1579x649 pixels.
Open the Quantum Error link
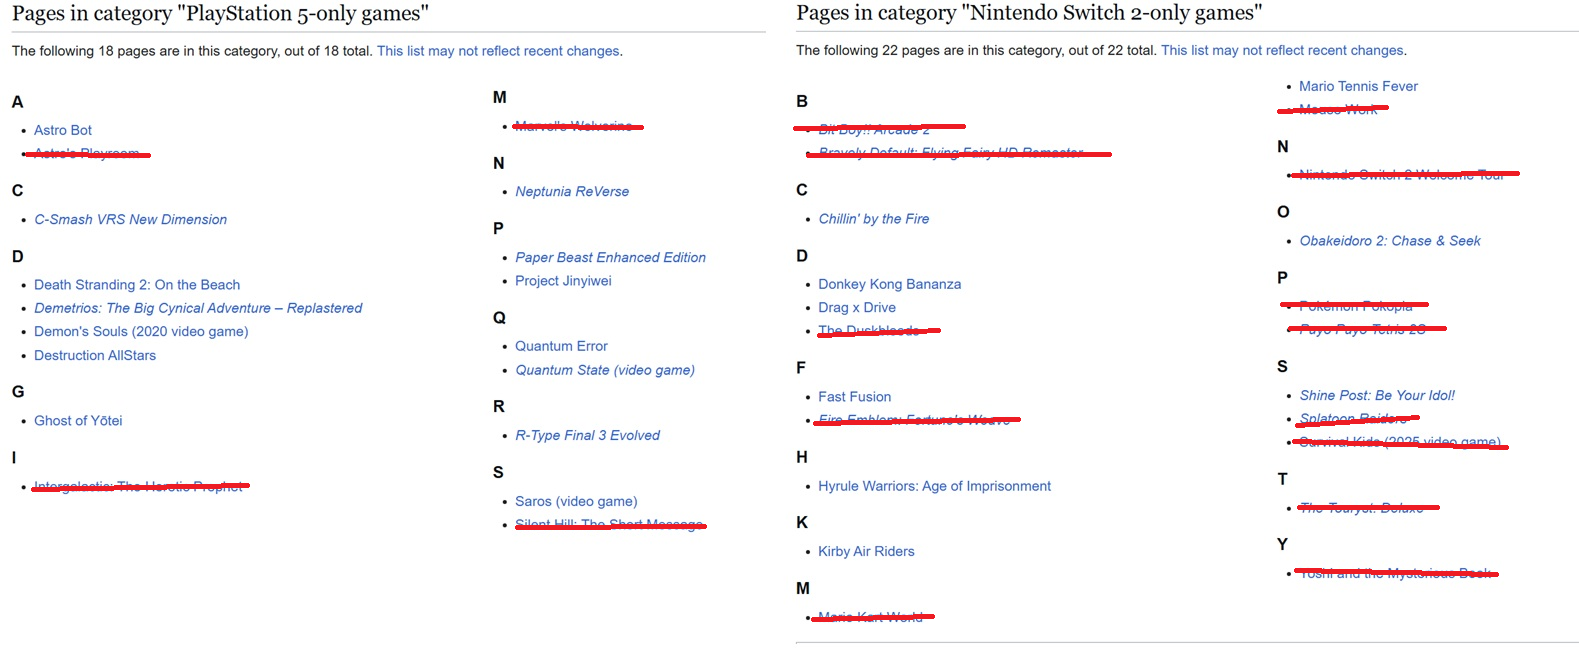[561, 346]
